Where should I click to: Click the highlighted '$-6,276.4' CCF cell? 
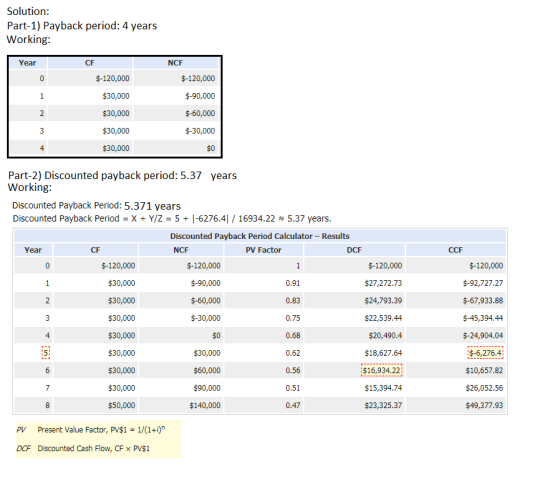click(x=485, y=353)
